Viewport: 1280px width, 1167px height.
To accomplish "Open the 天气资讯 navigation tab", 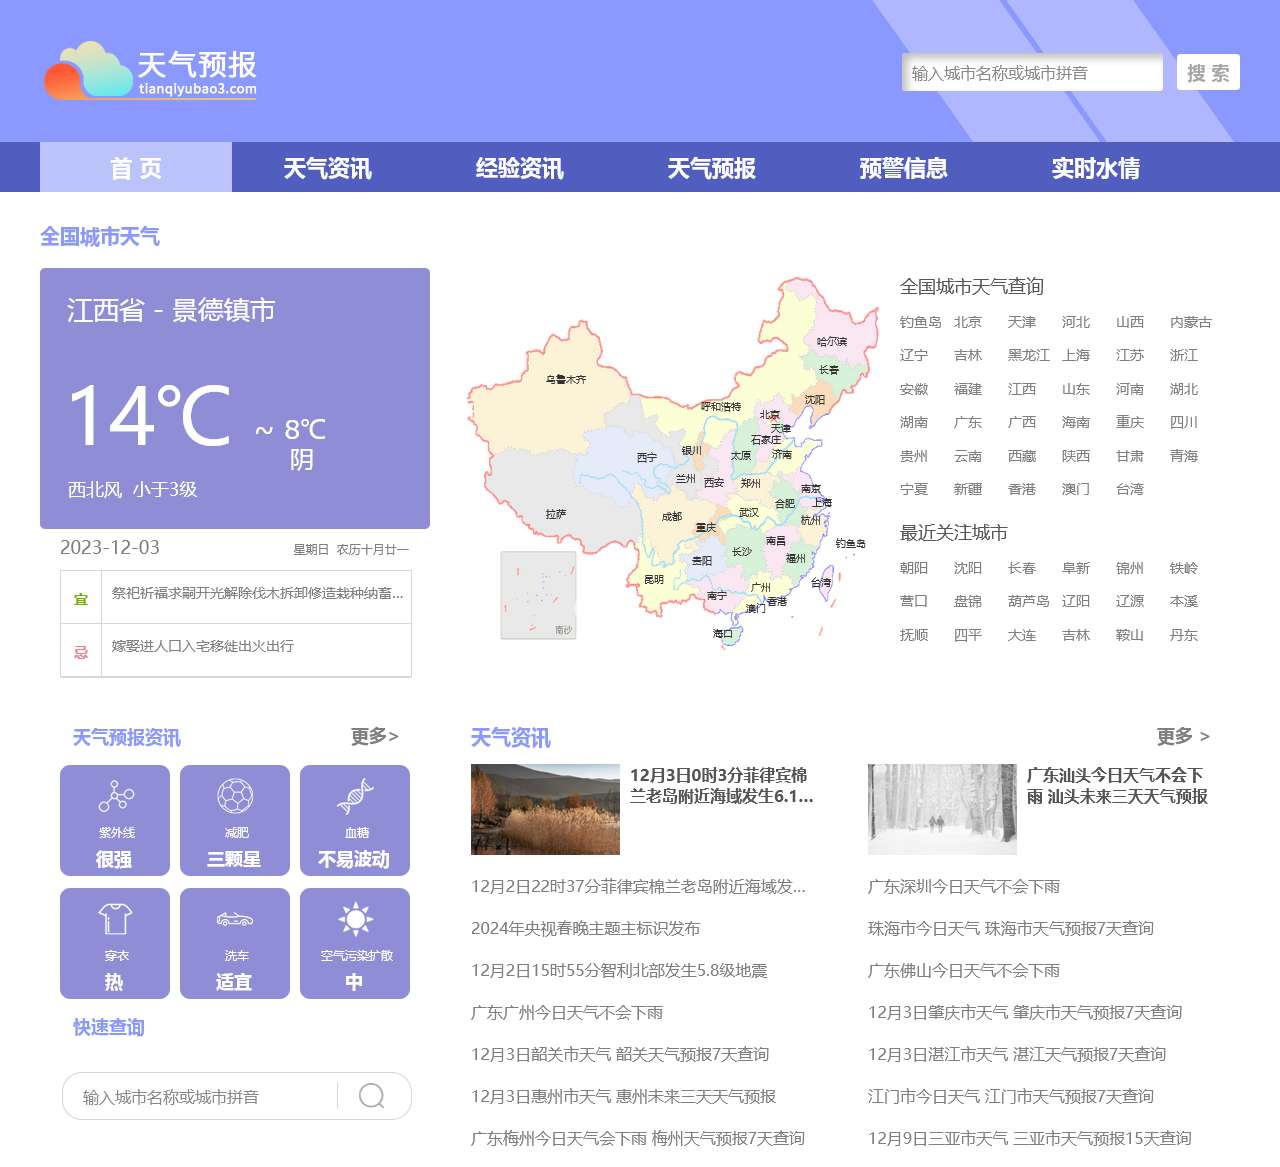I will 328,167.
